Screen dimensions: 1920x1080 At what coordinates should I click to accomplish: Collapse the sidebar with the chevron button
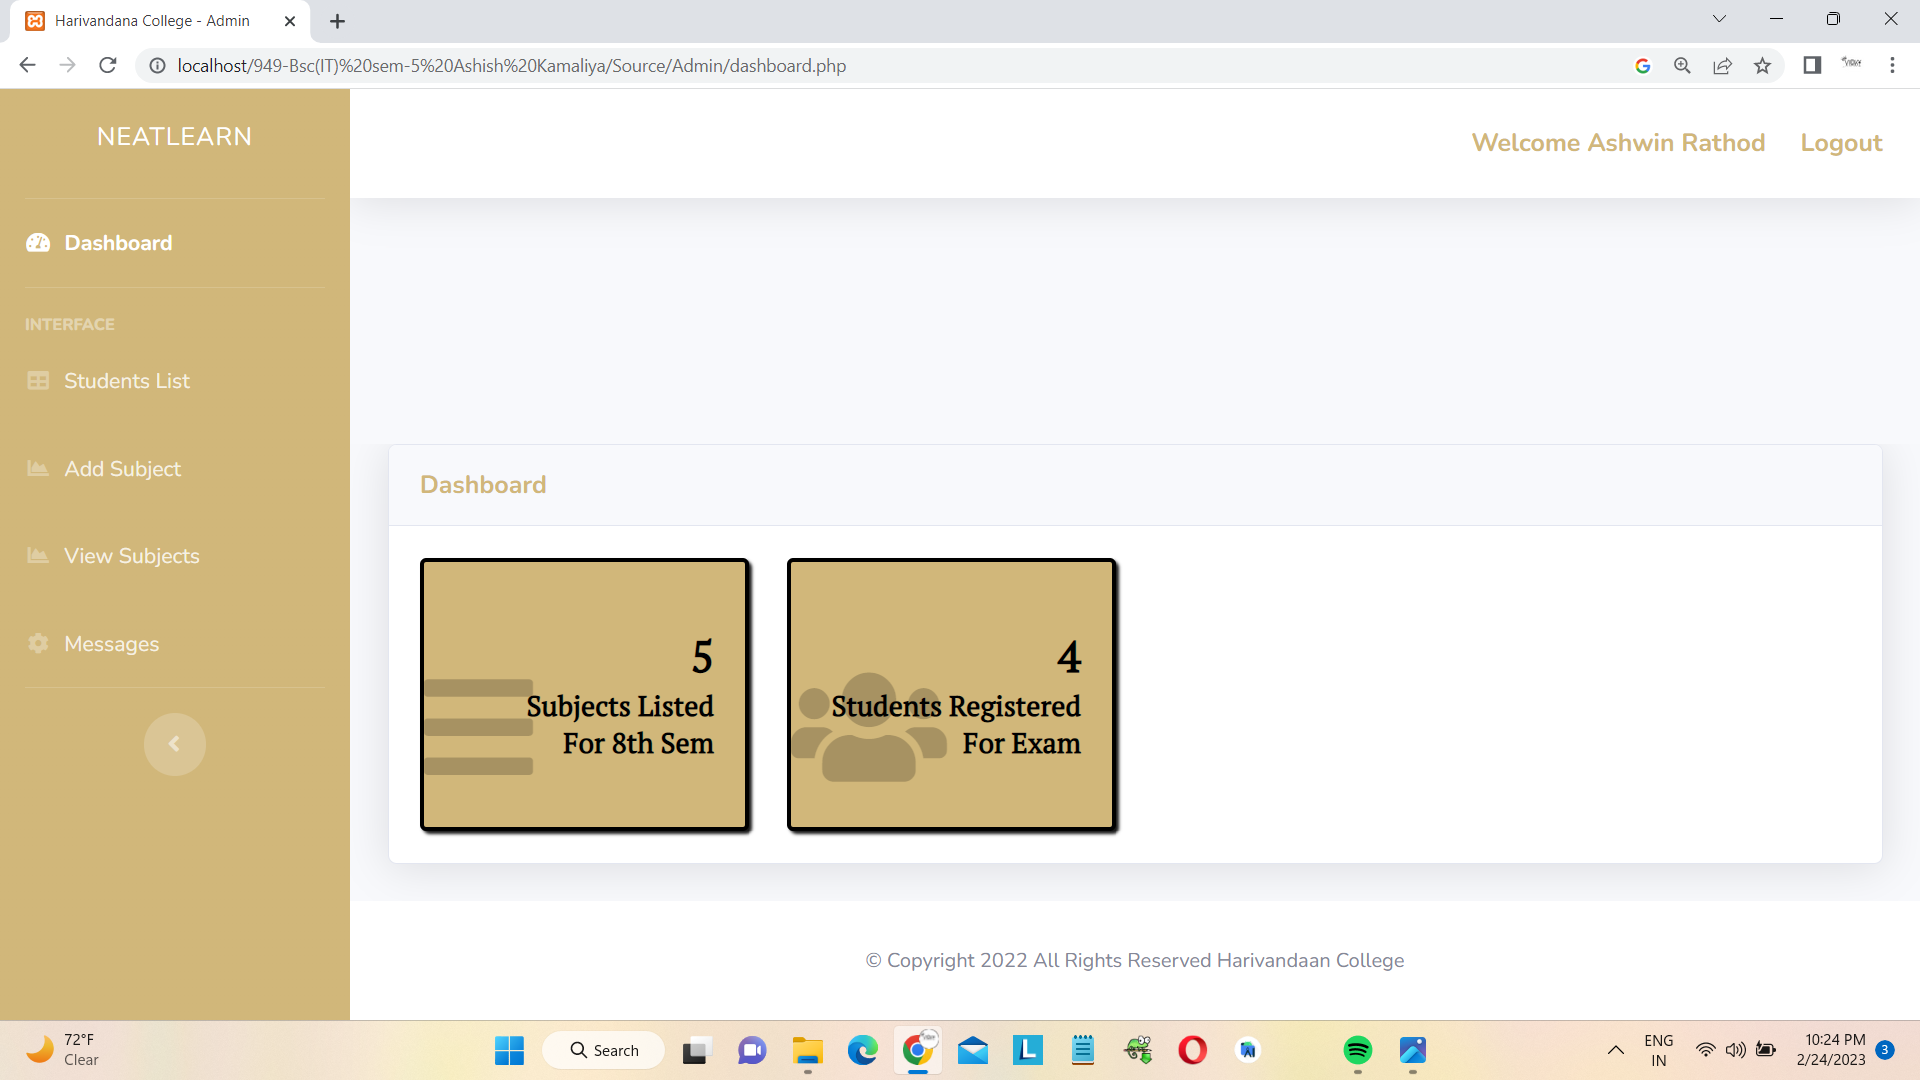(x=174, y=744)
